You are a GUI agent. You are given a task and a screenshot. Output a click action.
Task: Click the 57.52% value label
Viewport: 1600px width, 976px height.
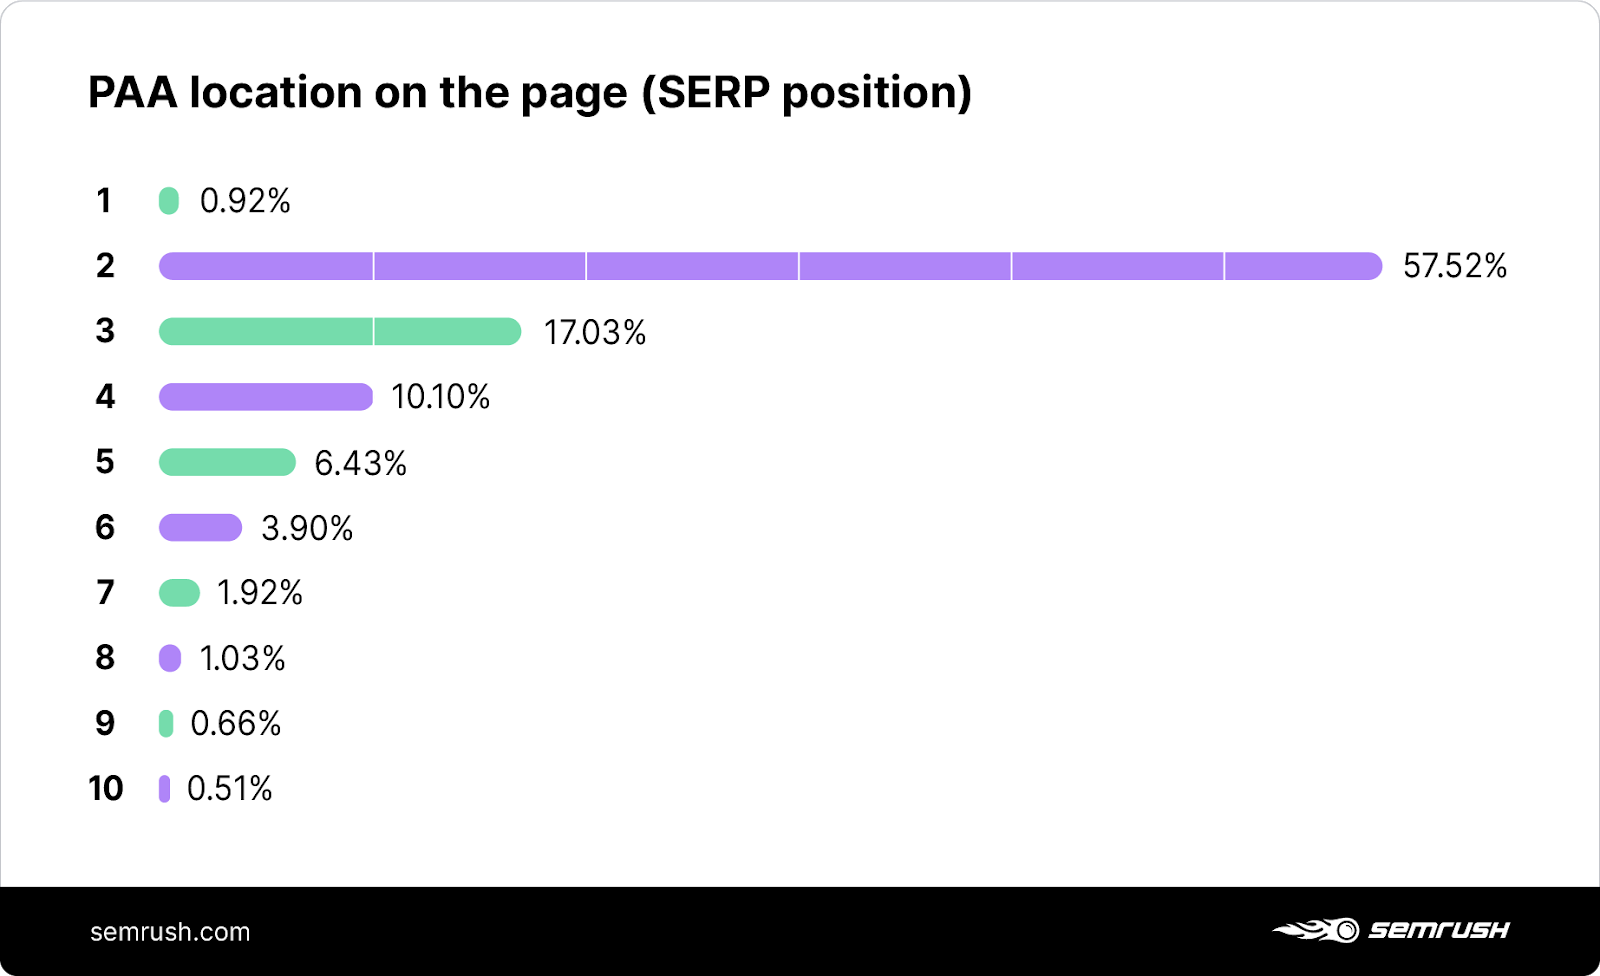[x=1454, y=266]
